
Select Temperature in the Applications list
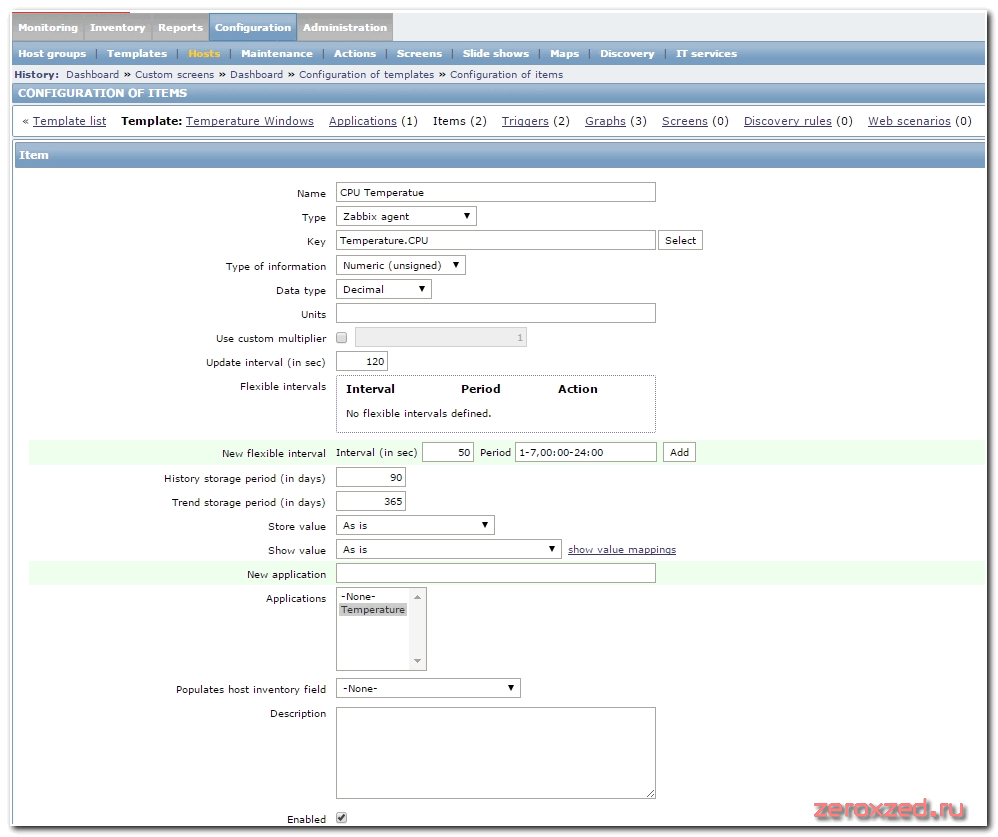[x=373, y=610]
